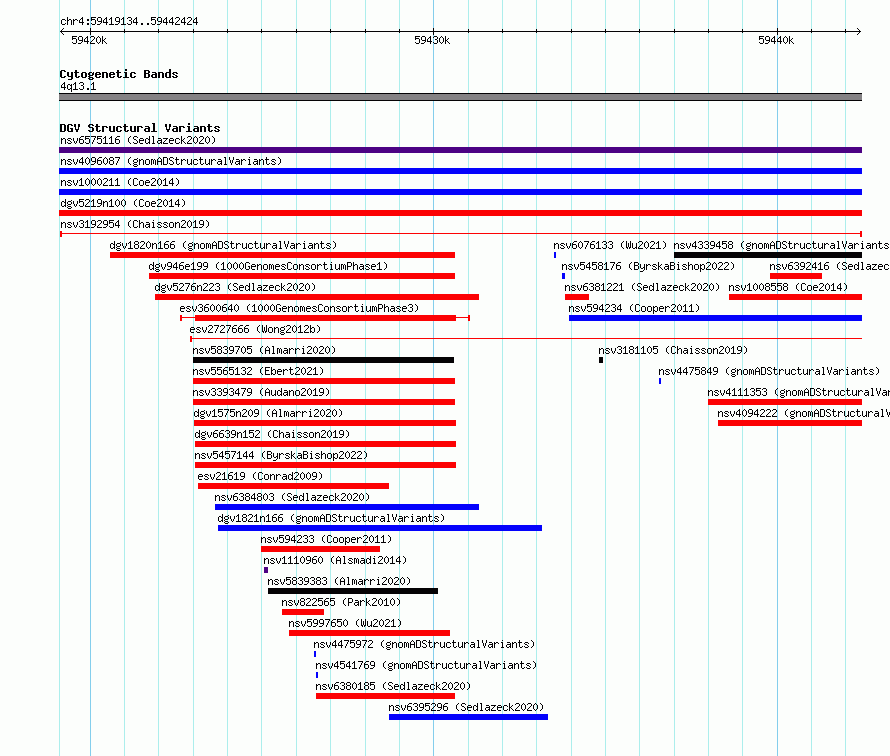
Task: Click nsv594233 (Cooper2011) label
Action: coord(326,539)
